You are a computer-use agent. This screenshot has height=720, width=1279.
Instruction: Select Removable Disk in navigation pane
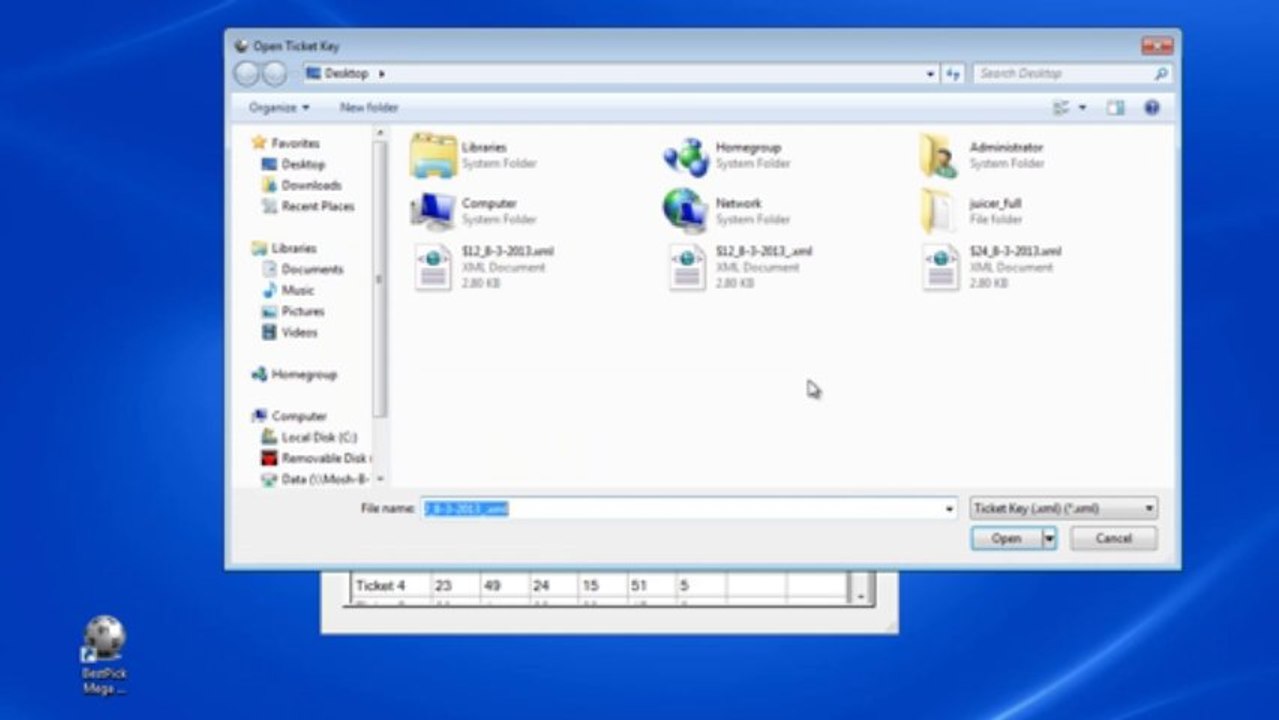pyautogui.click(x=315, y=458)
